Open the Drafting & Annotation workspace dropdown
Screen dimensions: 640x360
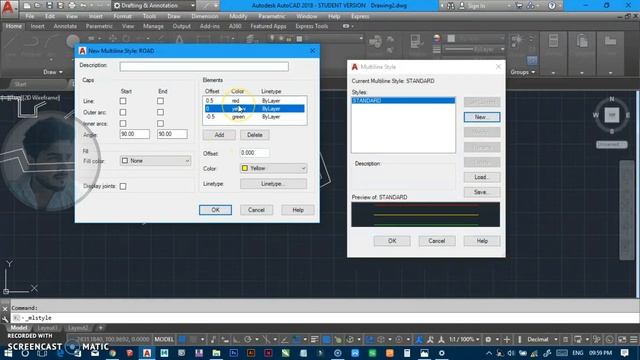tap(153, 6)
